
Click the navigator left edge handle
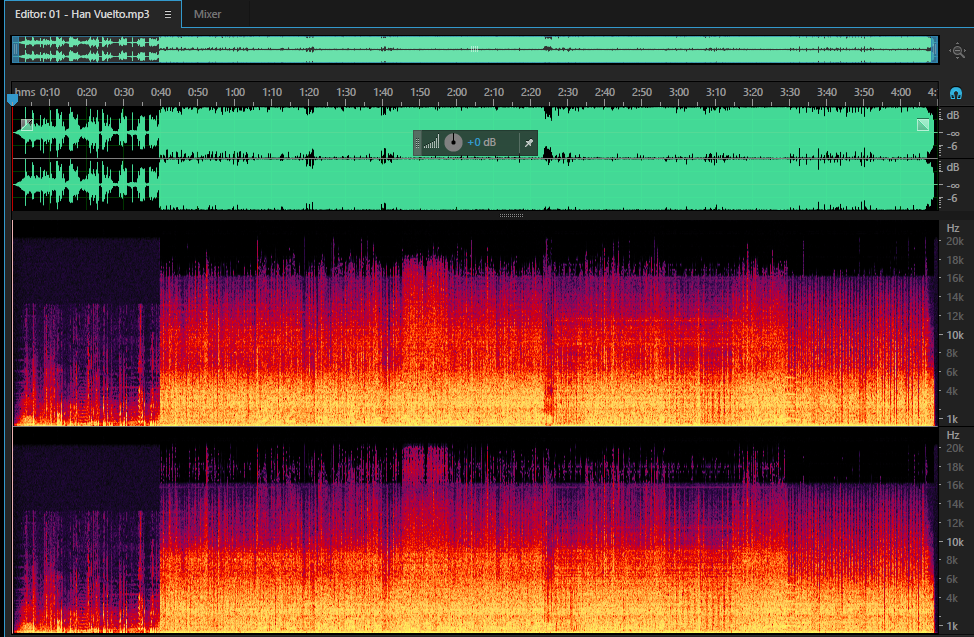(16, 50)
